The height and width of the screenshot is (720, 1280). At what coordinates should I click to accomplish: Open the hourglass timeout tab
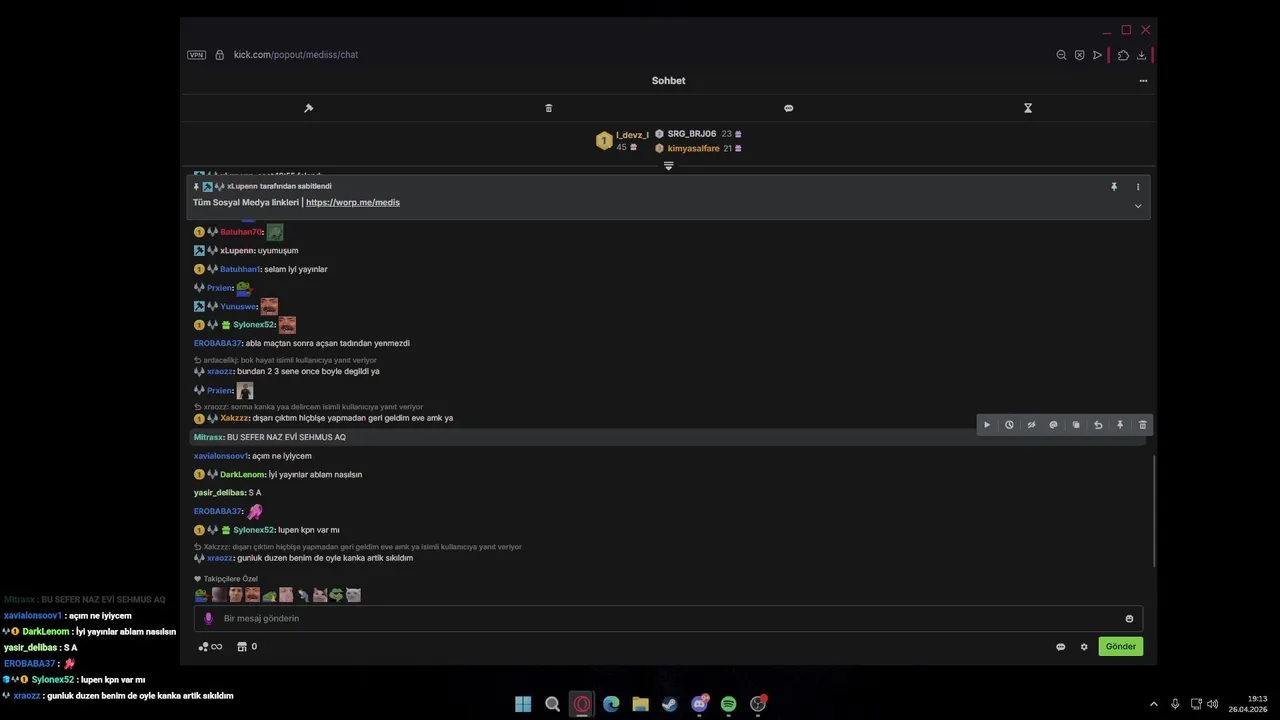pyautogui.click(x=1027, y=108)
